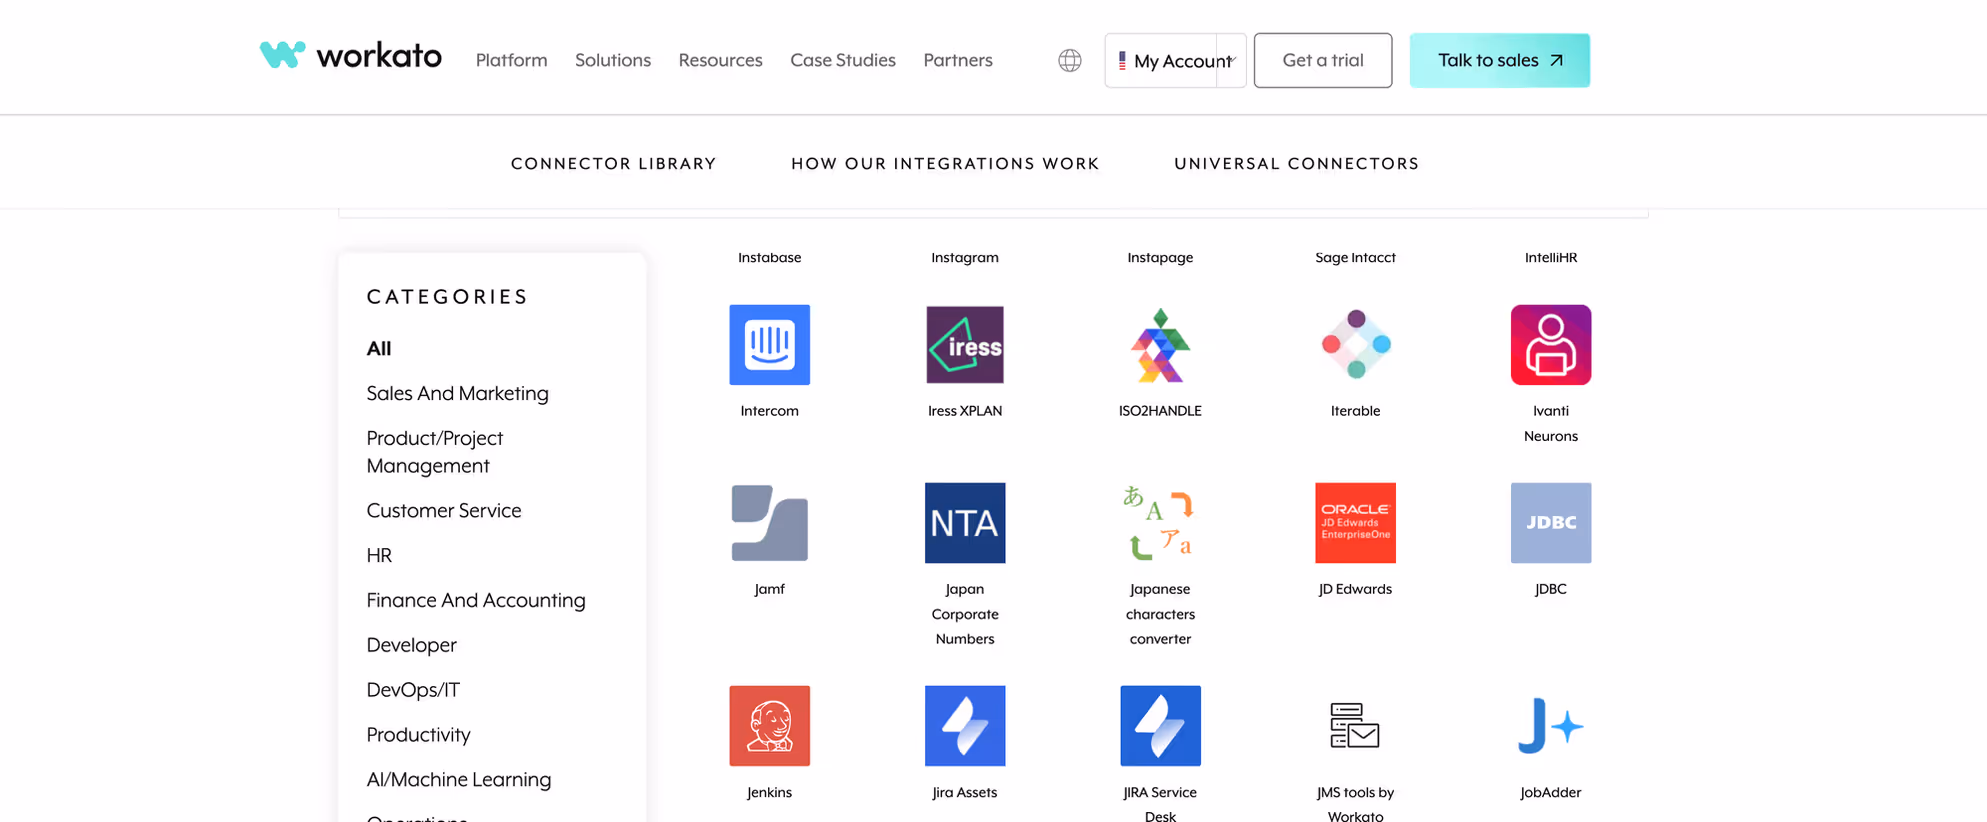Open the Solutions menu
Image resolution: width=1987 pixels, height=822 pixels.
(613, 60)
